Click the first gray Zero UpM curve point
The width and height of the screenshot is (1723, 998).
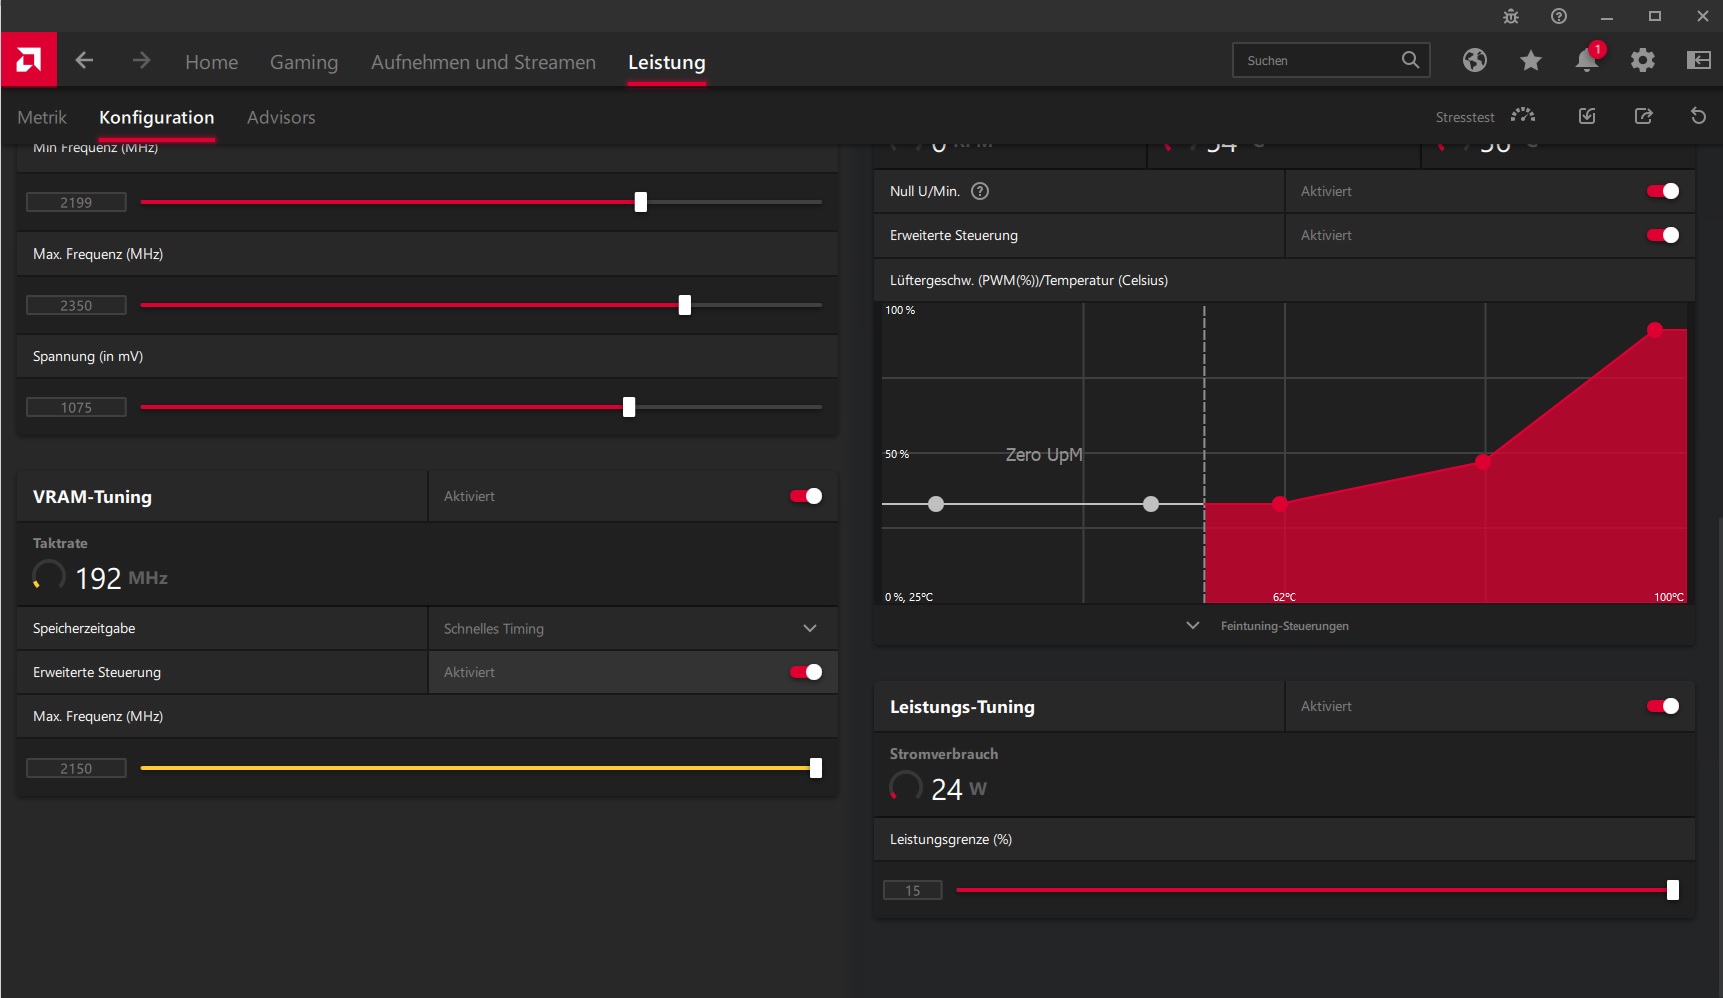[x=936, y=504]
